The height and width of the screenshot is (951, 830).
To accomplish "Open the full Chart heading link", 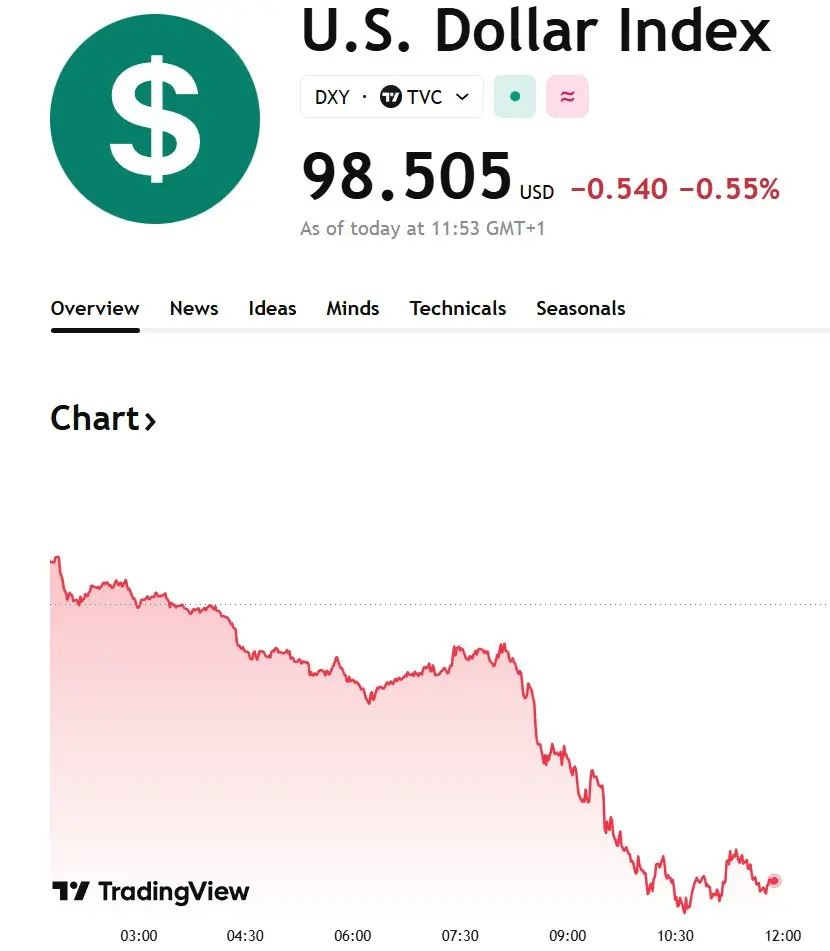I will pyautogui.click(x=95, y=418).
